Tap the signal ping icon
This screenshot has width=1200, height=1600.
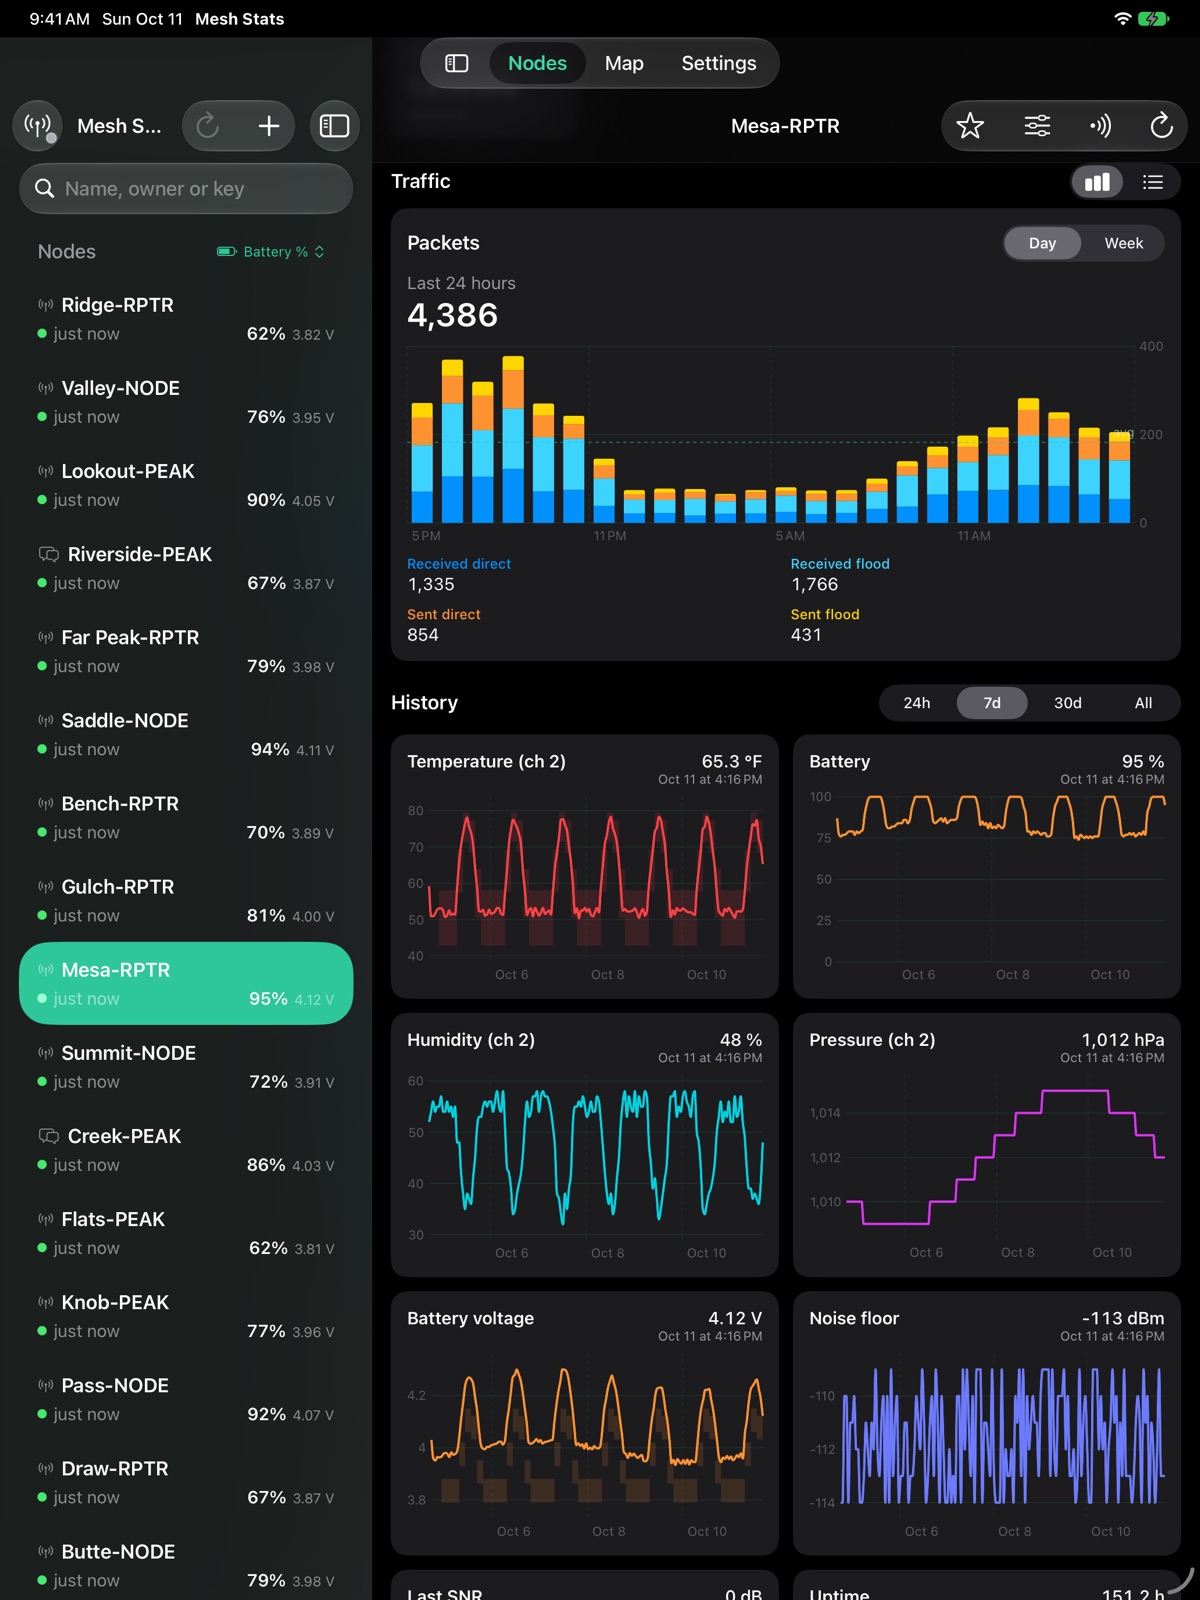(1100, 126)
